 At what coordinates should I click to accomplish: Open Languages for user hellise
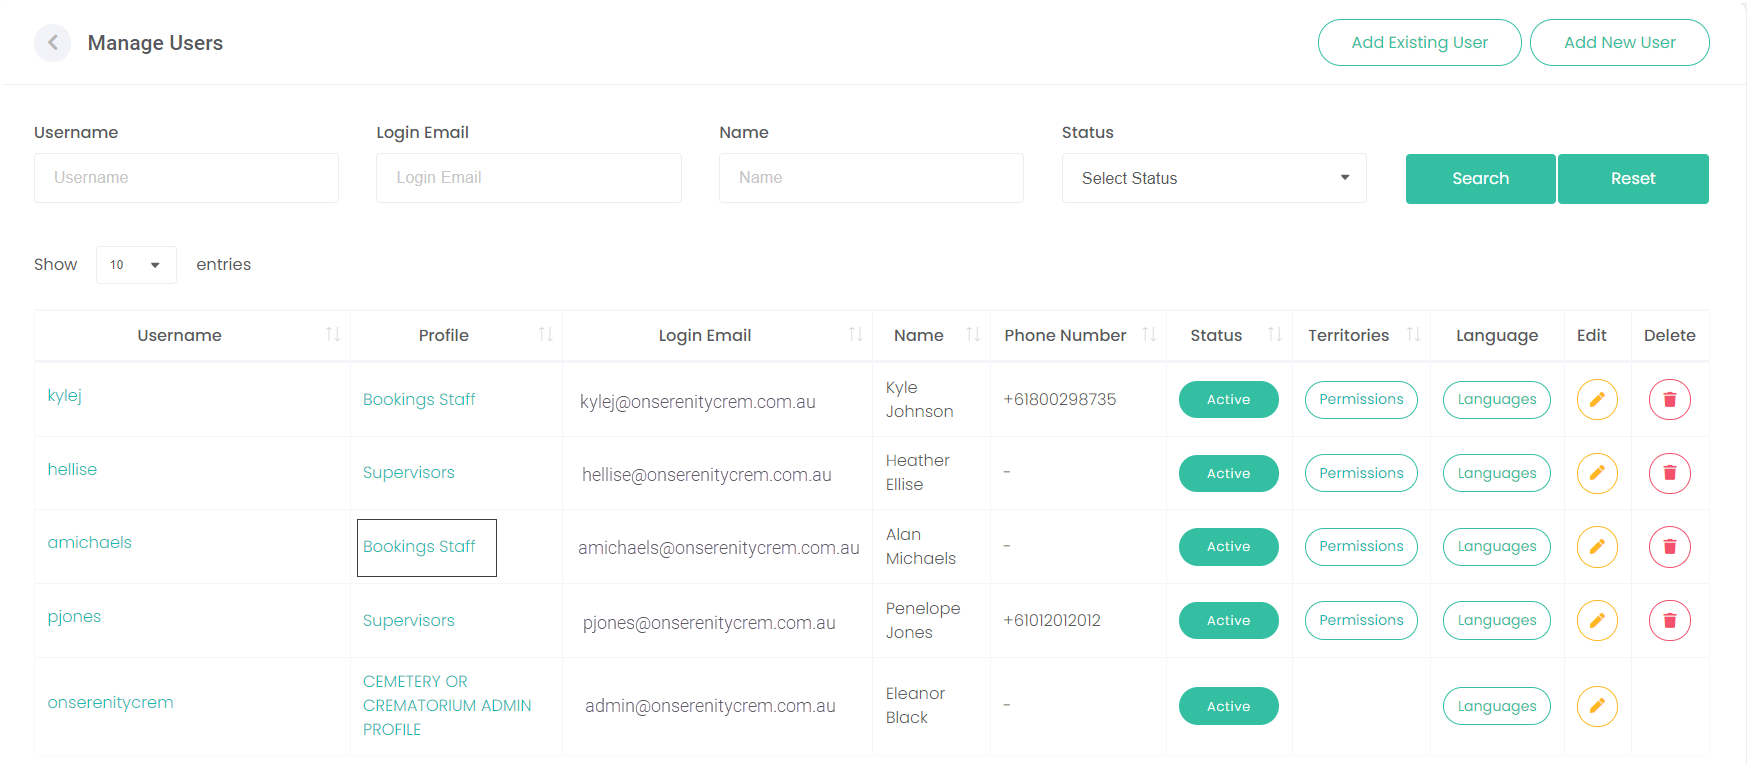pos(1497,473)
